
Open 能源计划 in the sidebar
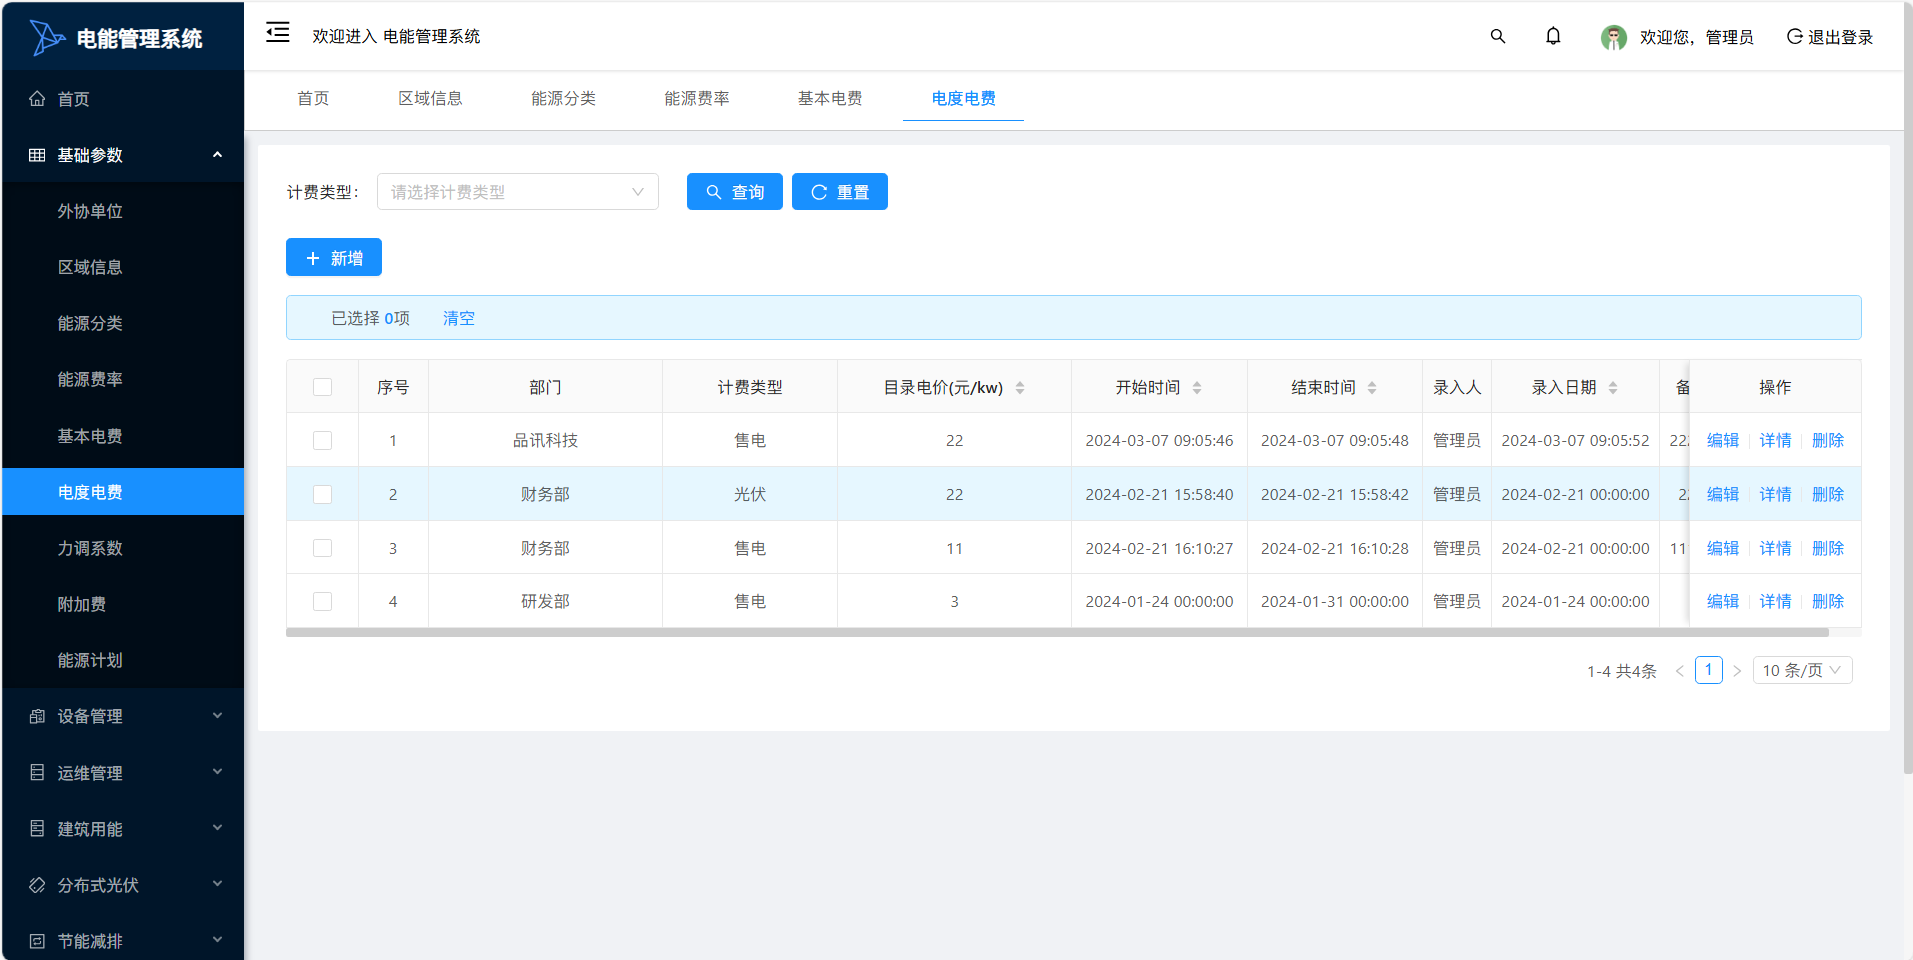click(x=123, y=660)
